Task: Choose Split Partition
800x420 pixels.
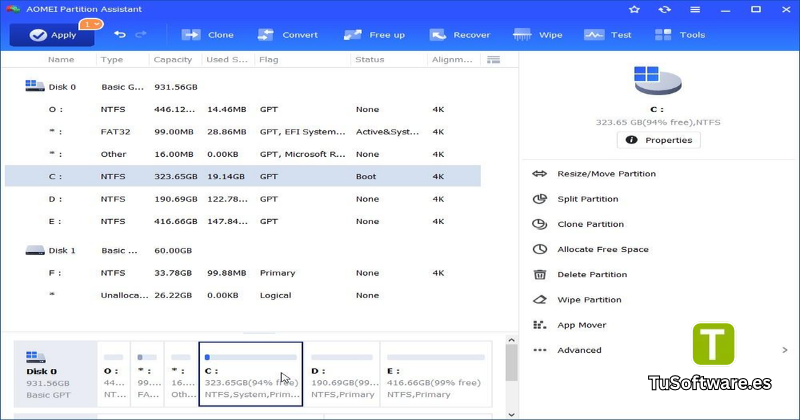Action: click(576, 199)
